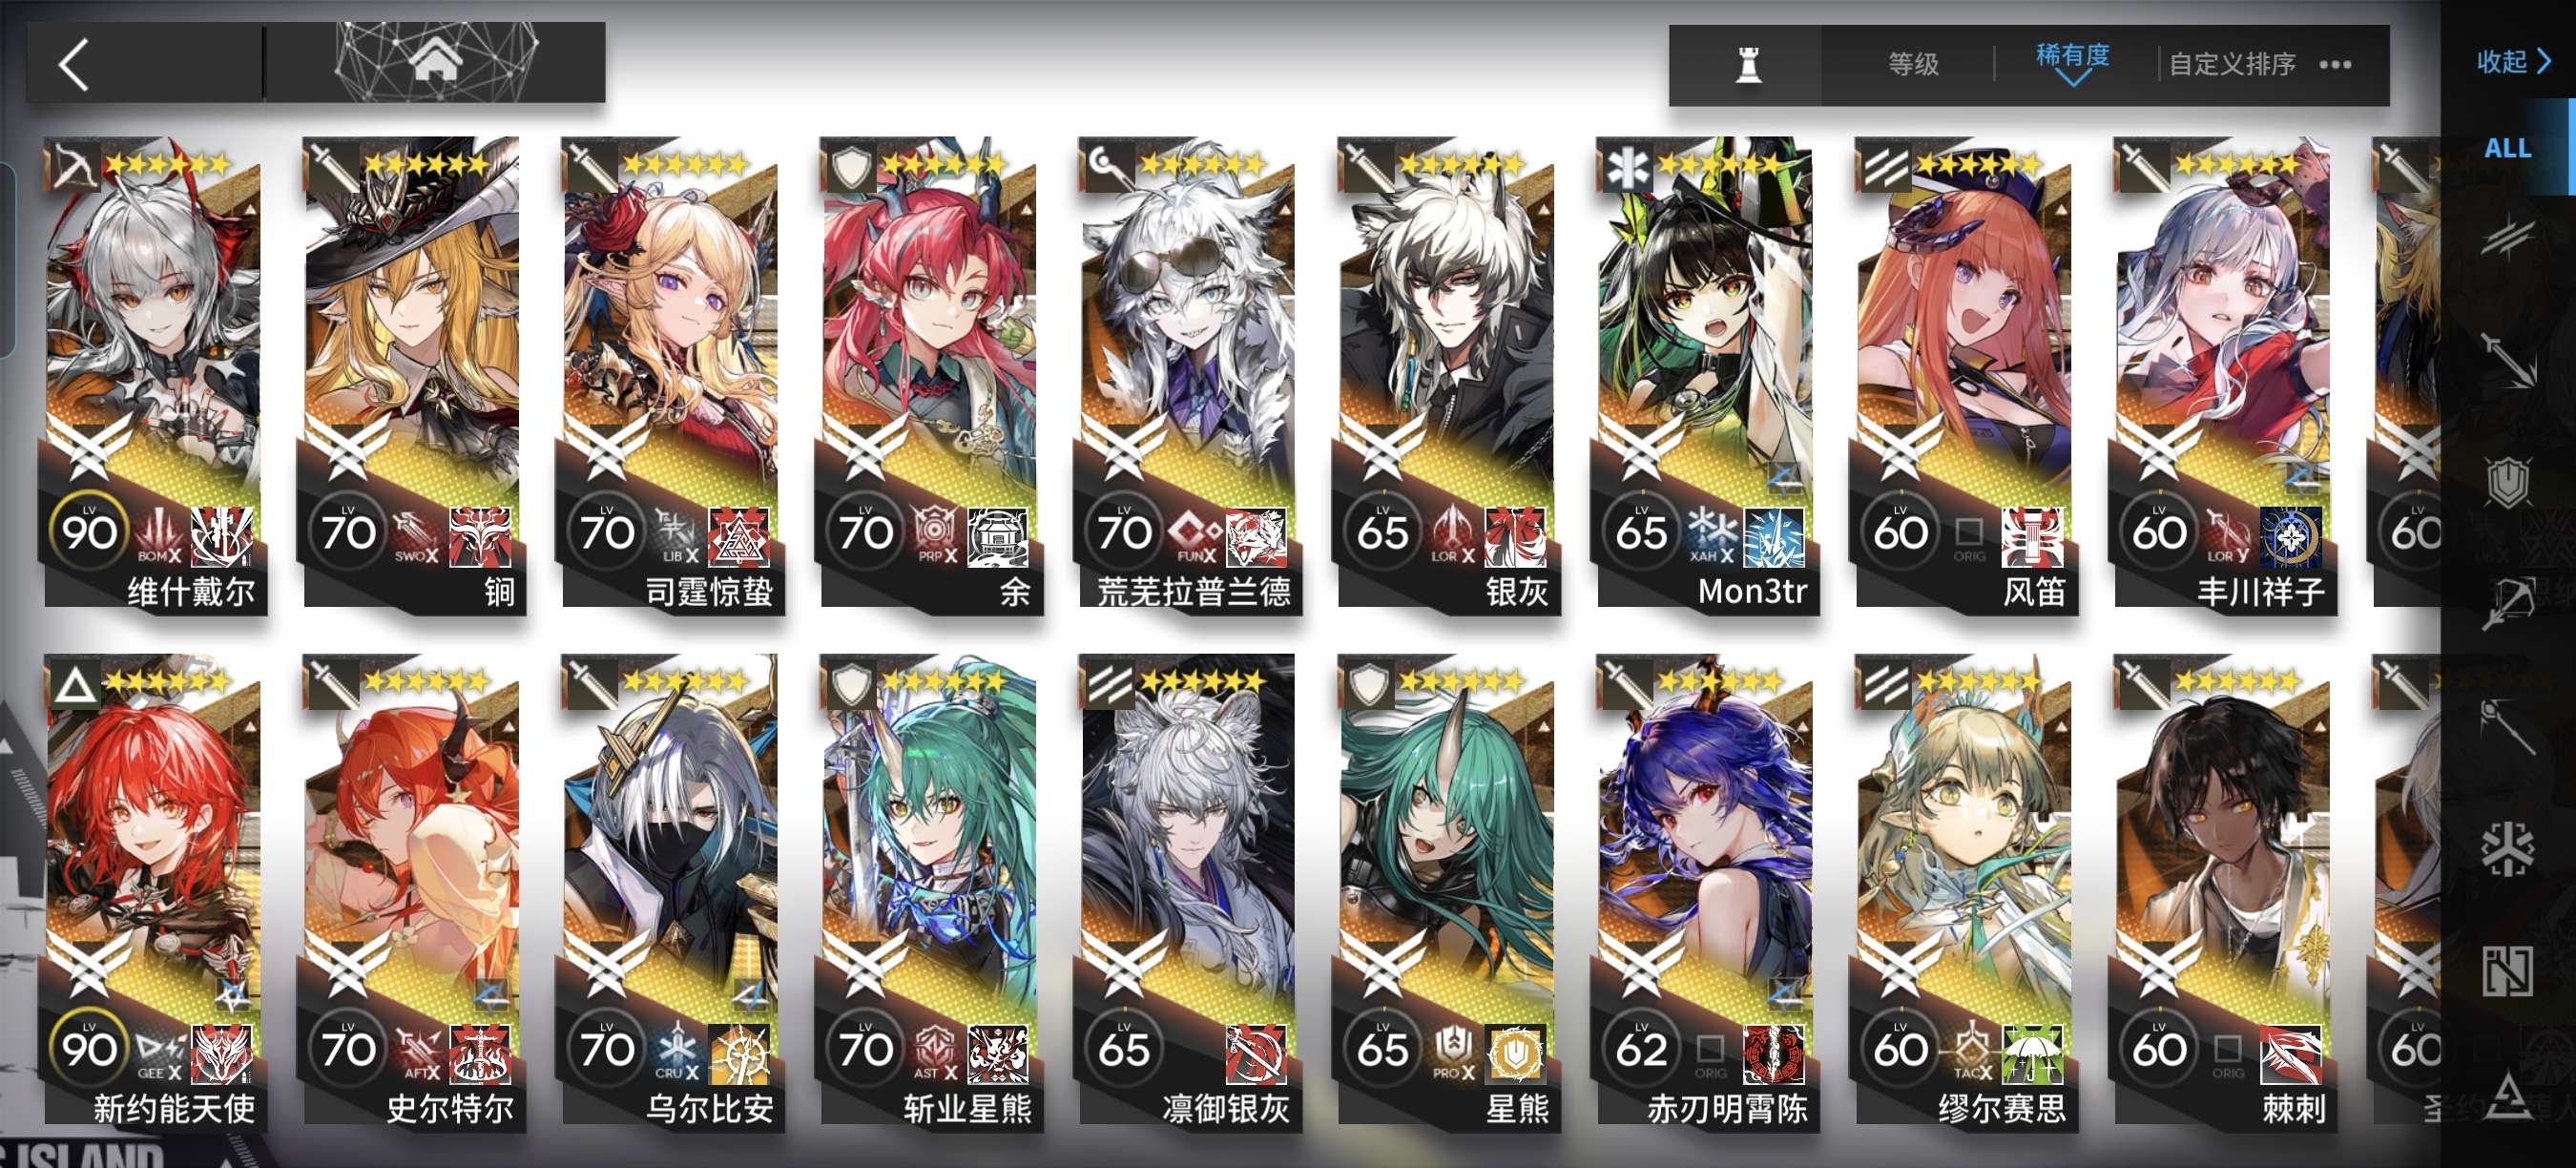Go to home via house icon

pos(435,60)
